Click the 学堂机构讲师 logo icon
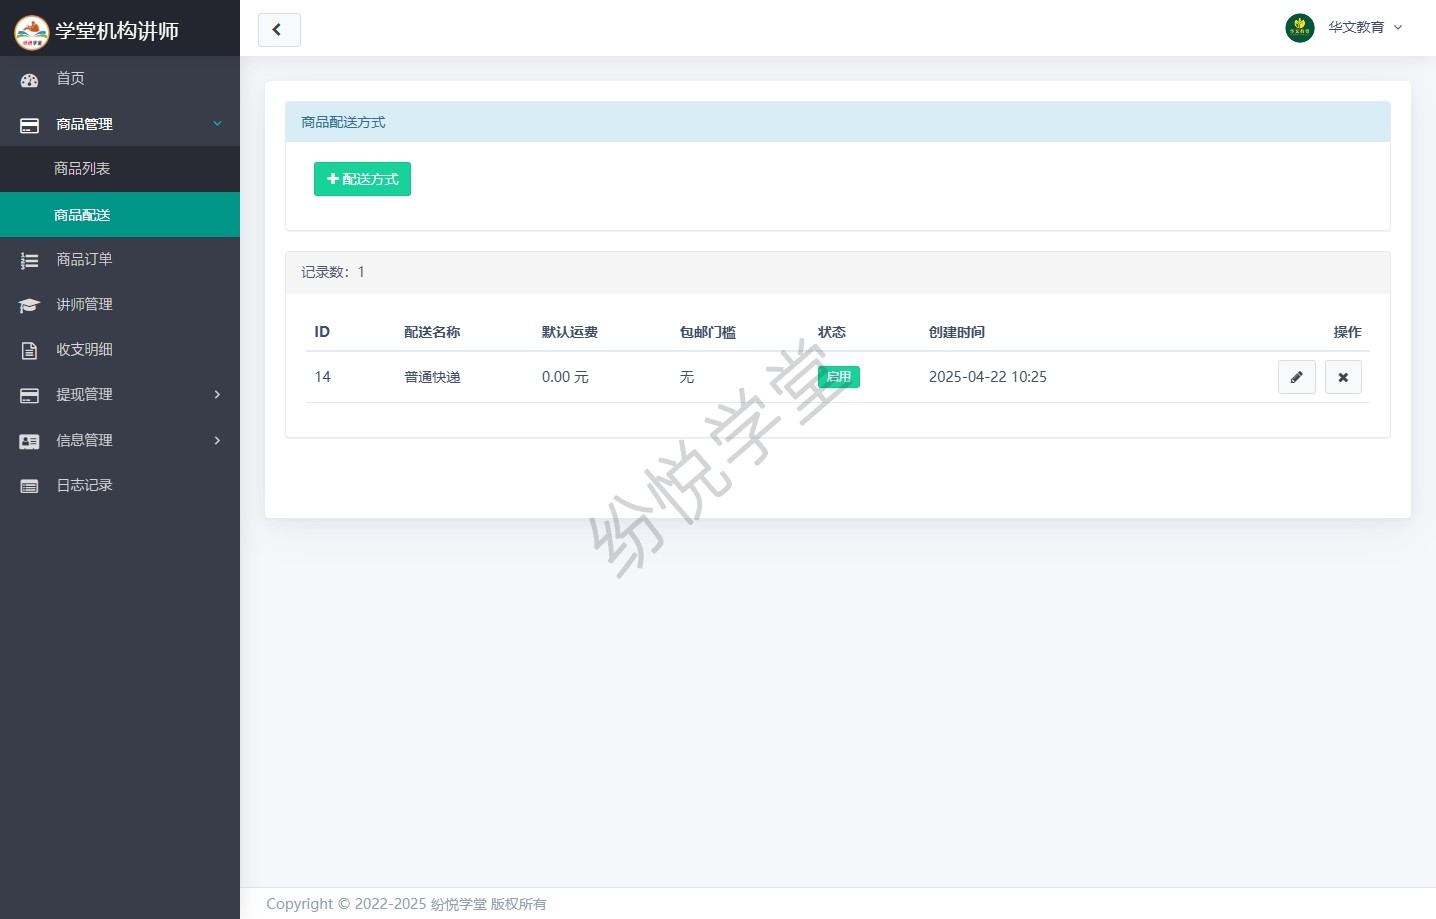The image size is (1436, 919). [x=31, y=32]
